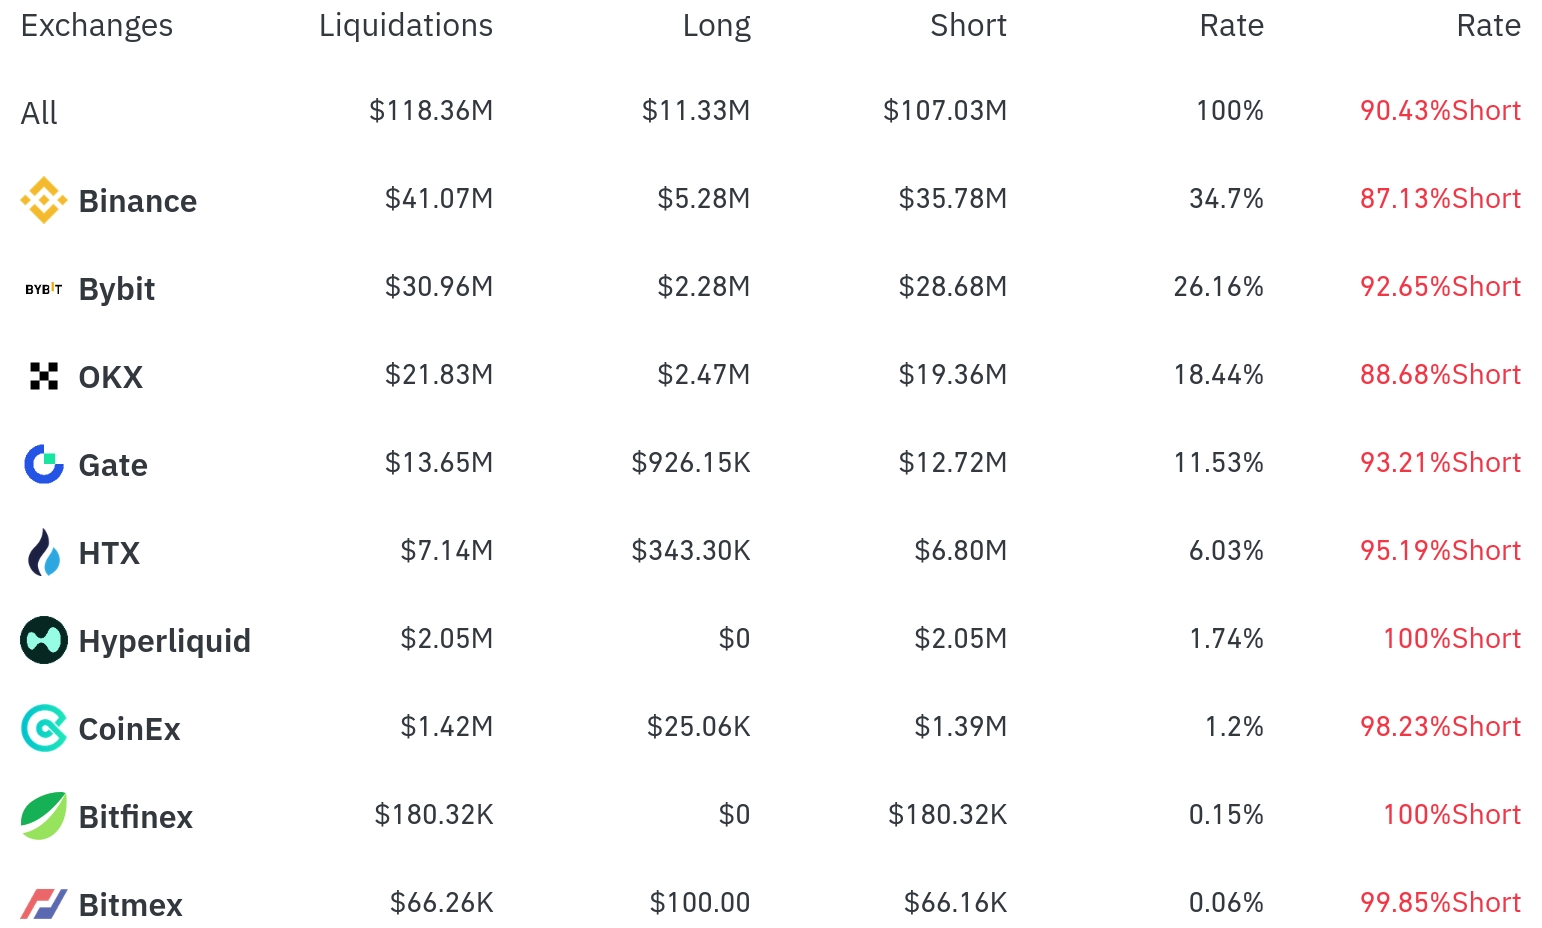The height and width of the screenshot is (928, 1542).
Task: Sort by the Liquidations column header
Action: click(x=406, y=26)
